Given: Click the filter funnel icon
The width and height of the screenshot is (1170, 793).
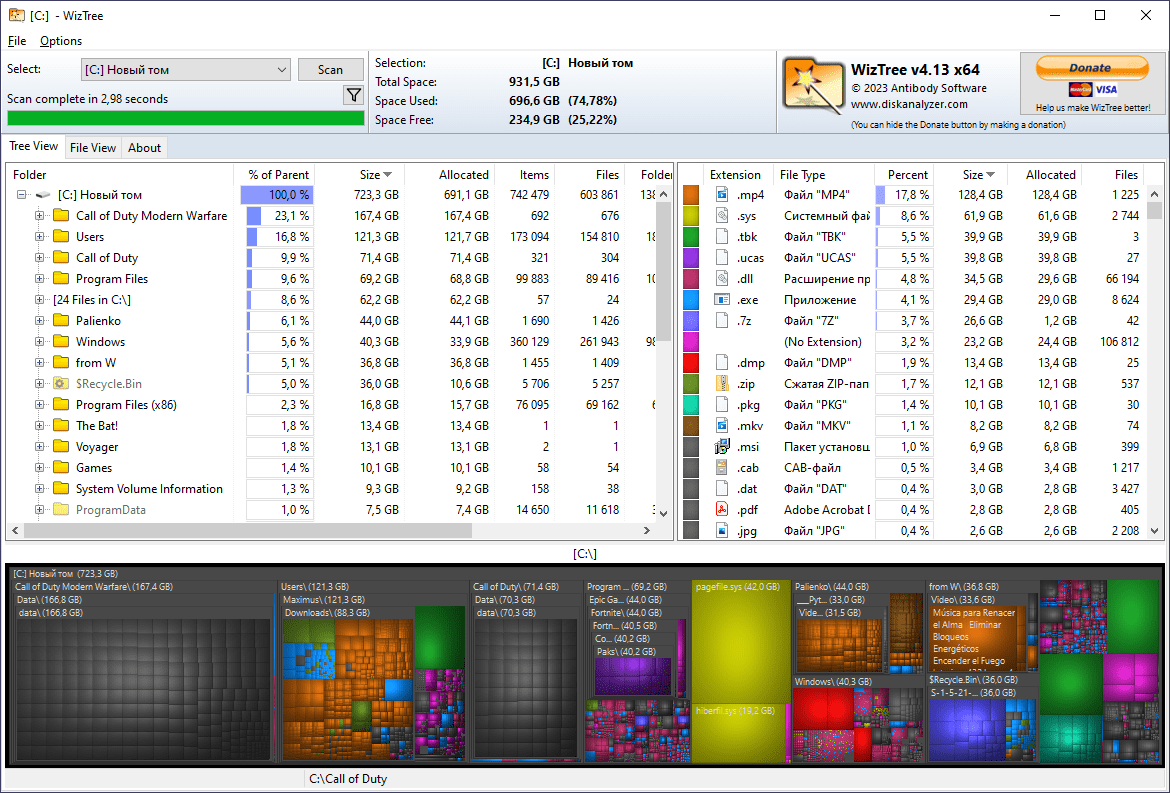Looking at the screenshot, I should pyautogui.click(x=354, y=95).
